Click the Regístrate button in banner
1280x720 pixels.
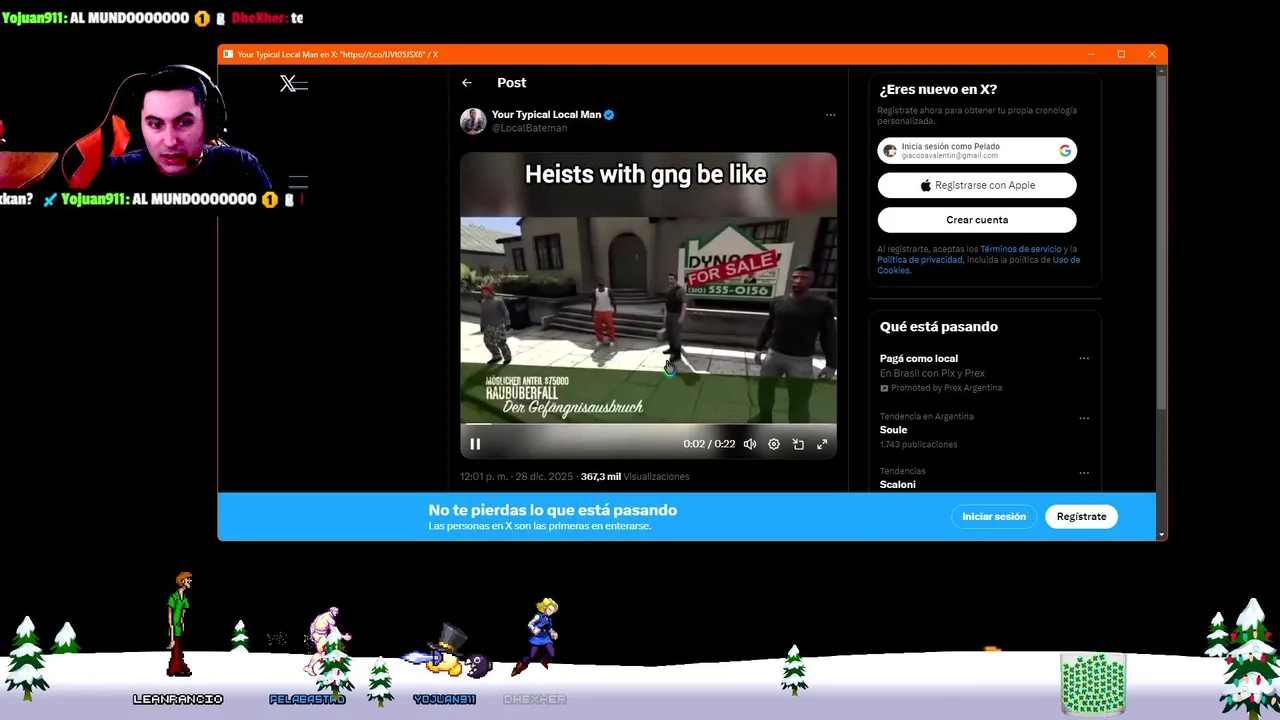pos(1081,517)
